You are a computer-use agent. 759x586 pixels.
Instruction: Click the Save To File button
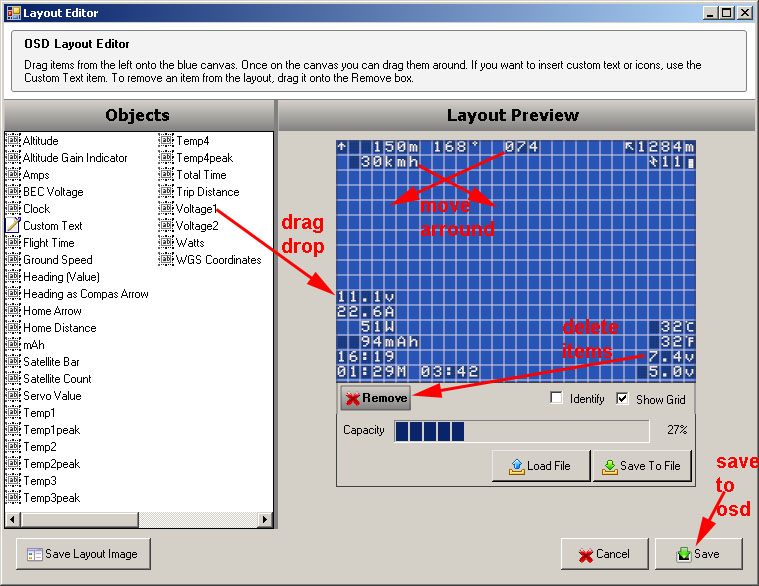click(x=642, y=466)
